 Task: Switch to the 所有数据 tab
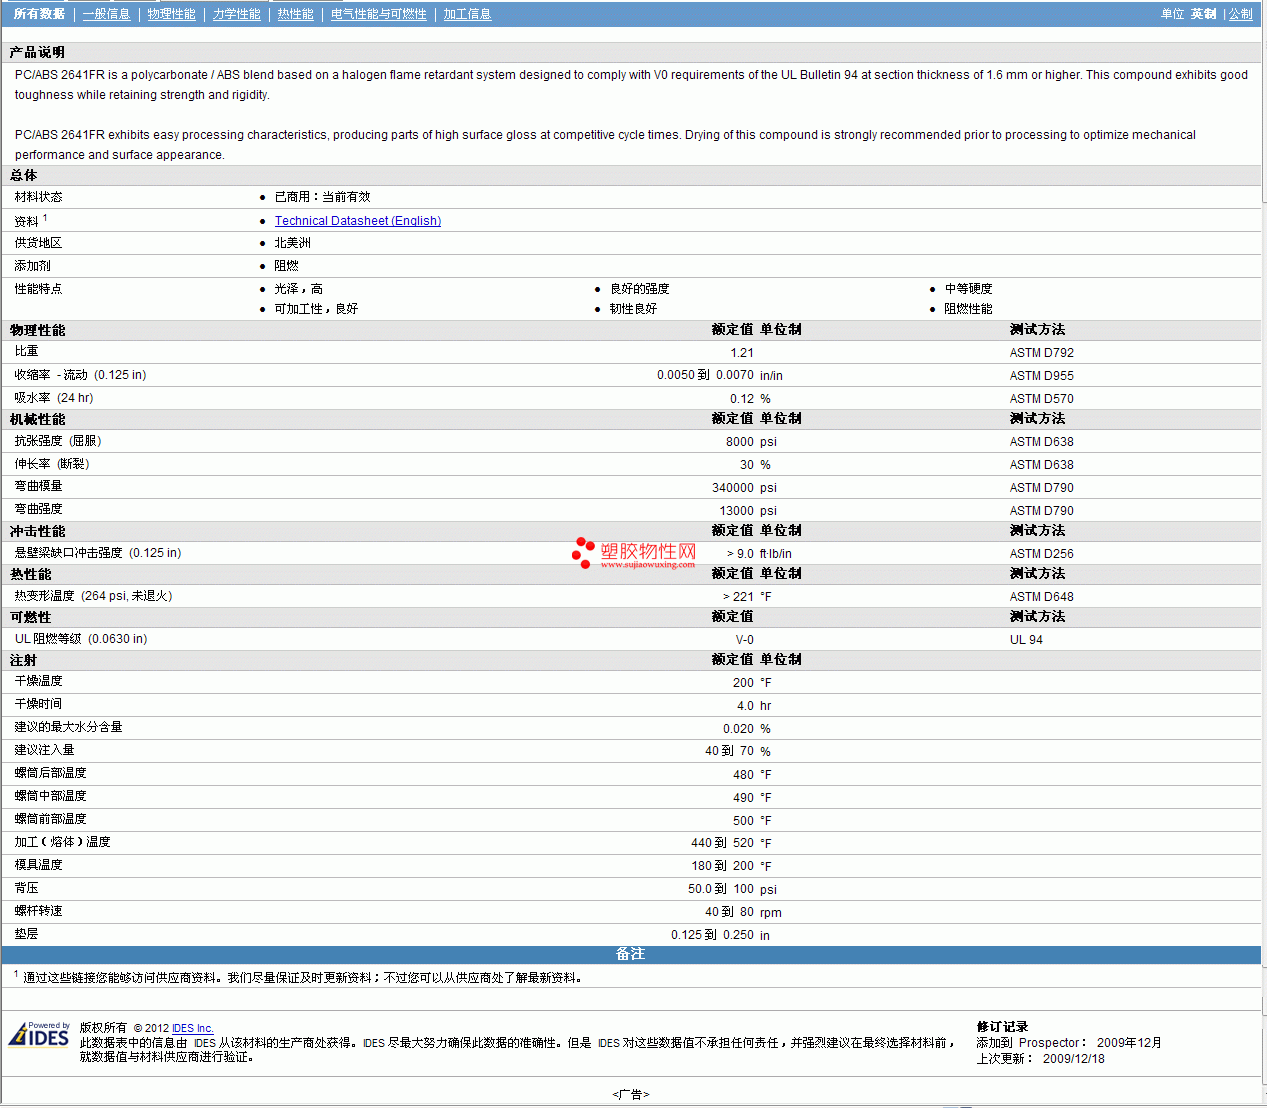(x=39, y=14)
